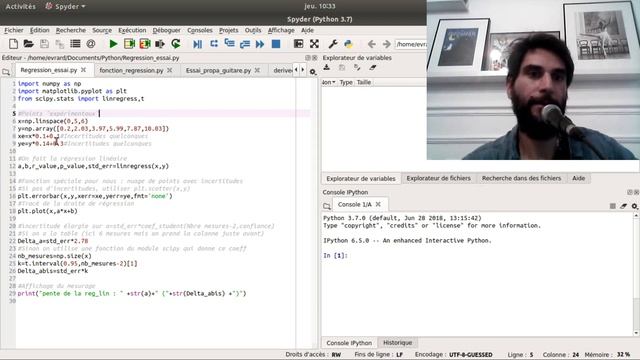The height and width of the screenshot is (360, 640).
Task: Switch to Recherche dans des fichiers tab
Action: [521, 178]
